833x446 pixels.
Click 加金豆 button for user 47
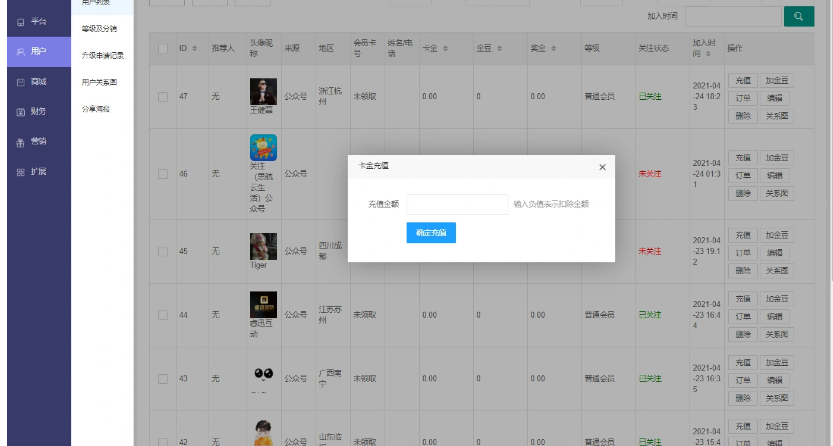[x=775, y=80]
